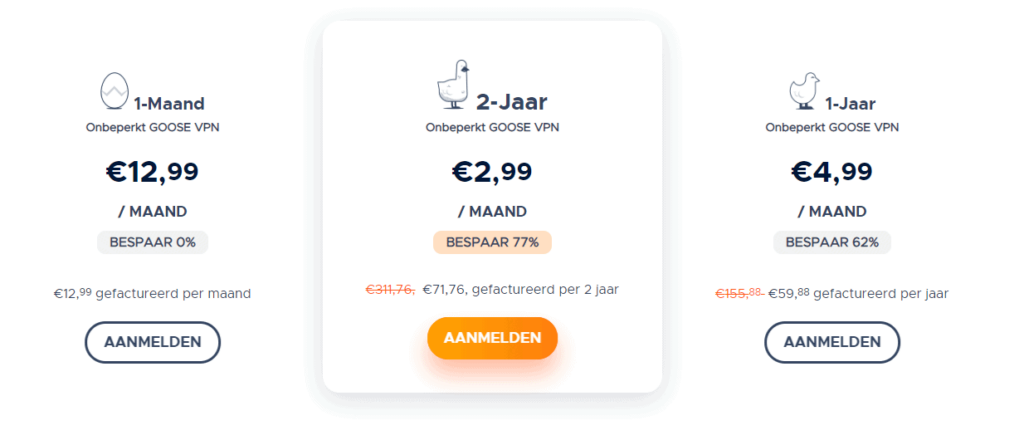Screen dimensions: 1024x435
Task: Click the €59,88 gefactureerd per jaar text
Action: point(858,293)
